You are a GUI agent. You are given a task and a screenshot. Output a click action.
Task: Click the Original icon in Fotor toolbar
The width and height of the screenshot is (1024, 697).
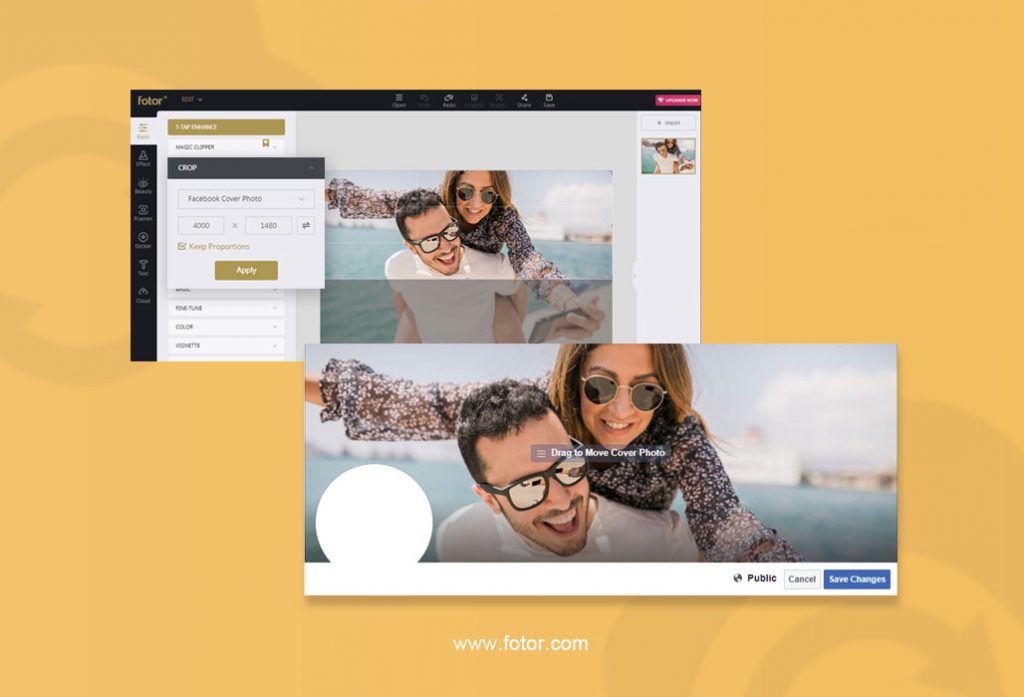[473, 100]
